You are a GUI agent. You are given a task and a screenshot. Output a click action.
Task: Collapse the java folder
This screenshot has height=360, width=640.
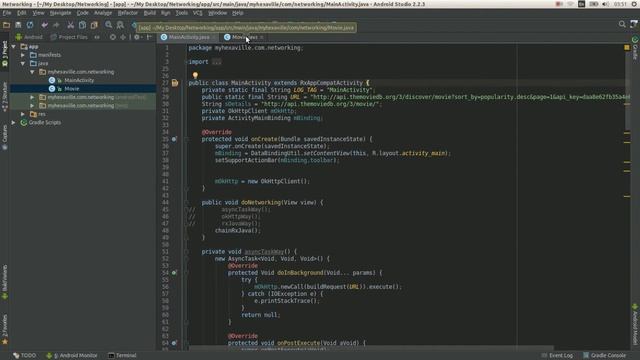[23, 63]
